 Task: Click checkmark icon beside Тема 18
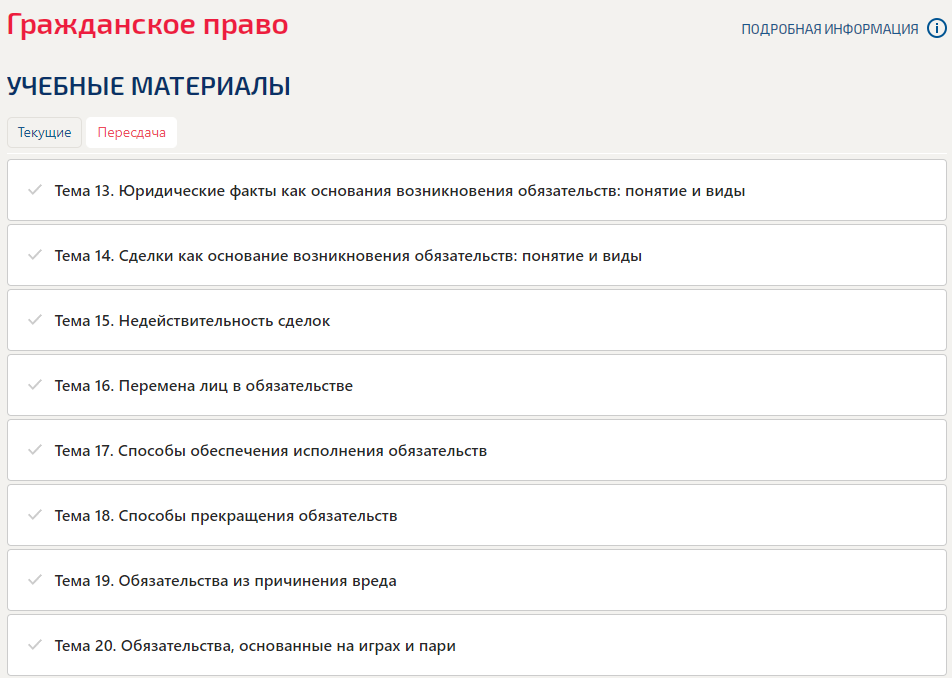point(35,515)
